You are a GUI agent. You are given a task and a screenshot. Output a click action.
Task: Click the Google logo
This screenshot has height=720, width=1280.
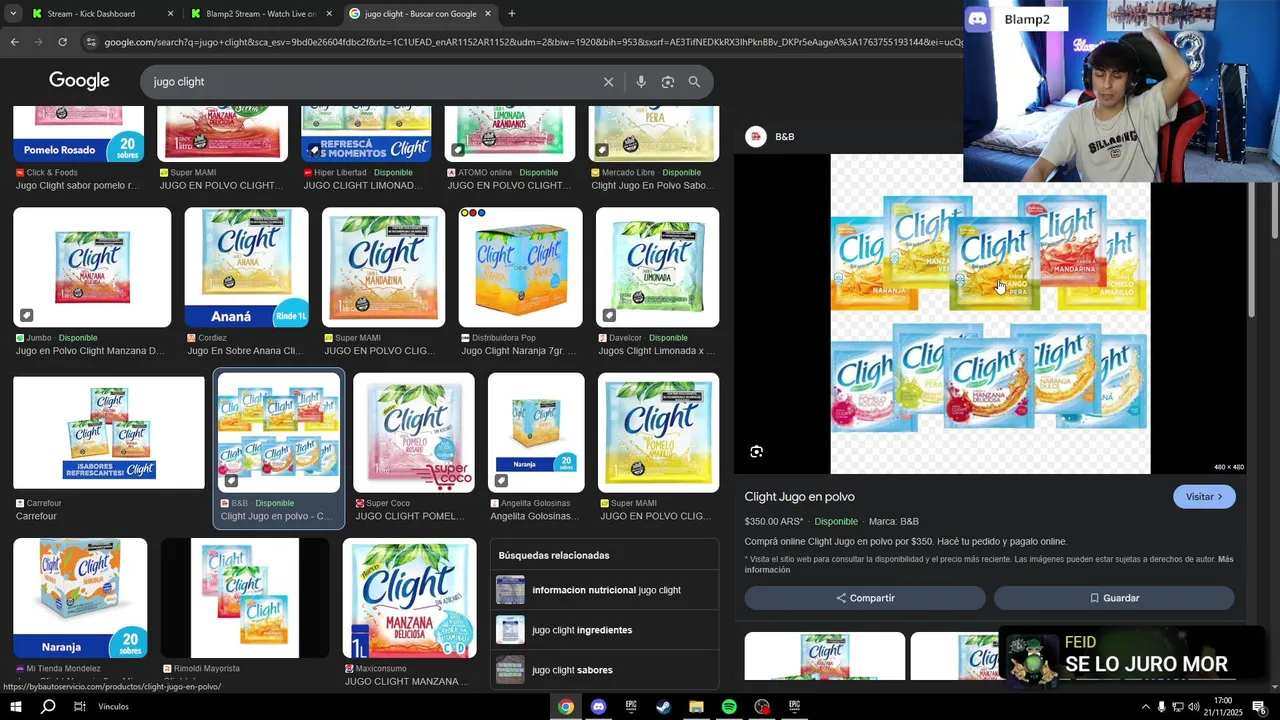point(79,81)
